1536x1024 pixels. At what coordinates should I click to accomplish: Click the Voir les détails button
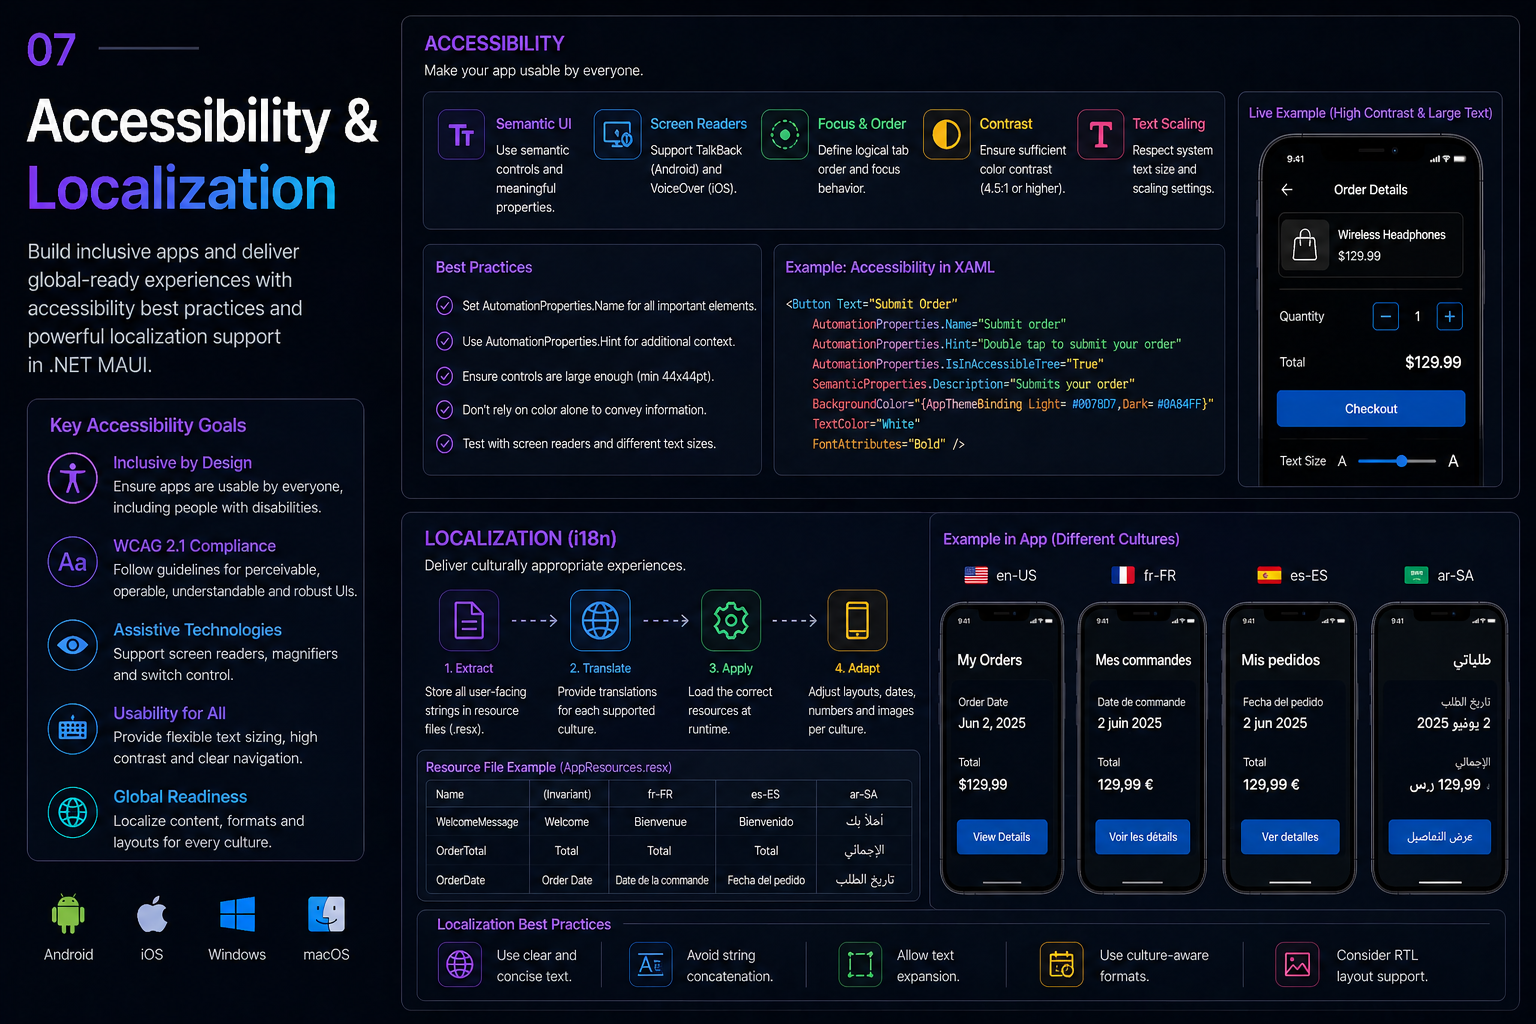1142,837
